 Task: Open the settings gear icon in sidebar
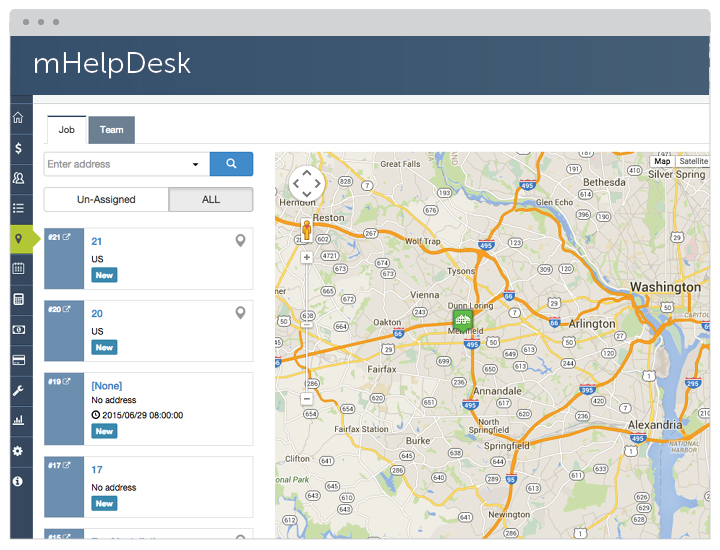pyautogui.click(x=18, y=451)
